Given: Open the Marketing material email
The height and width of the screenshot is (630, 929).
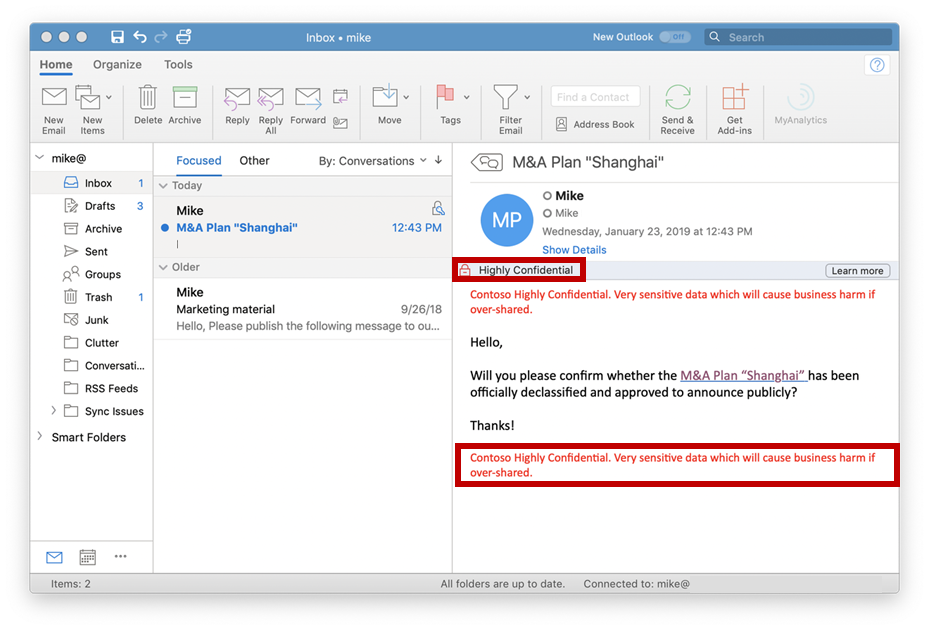Looking at the screenshot, I should pos(303,309).
